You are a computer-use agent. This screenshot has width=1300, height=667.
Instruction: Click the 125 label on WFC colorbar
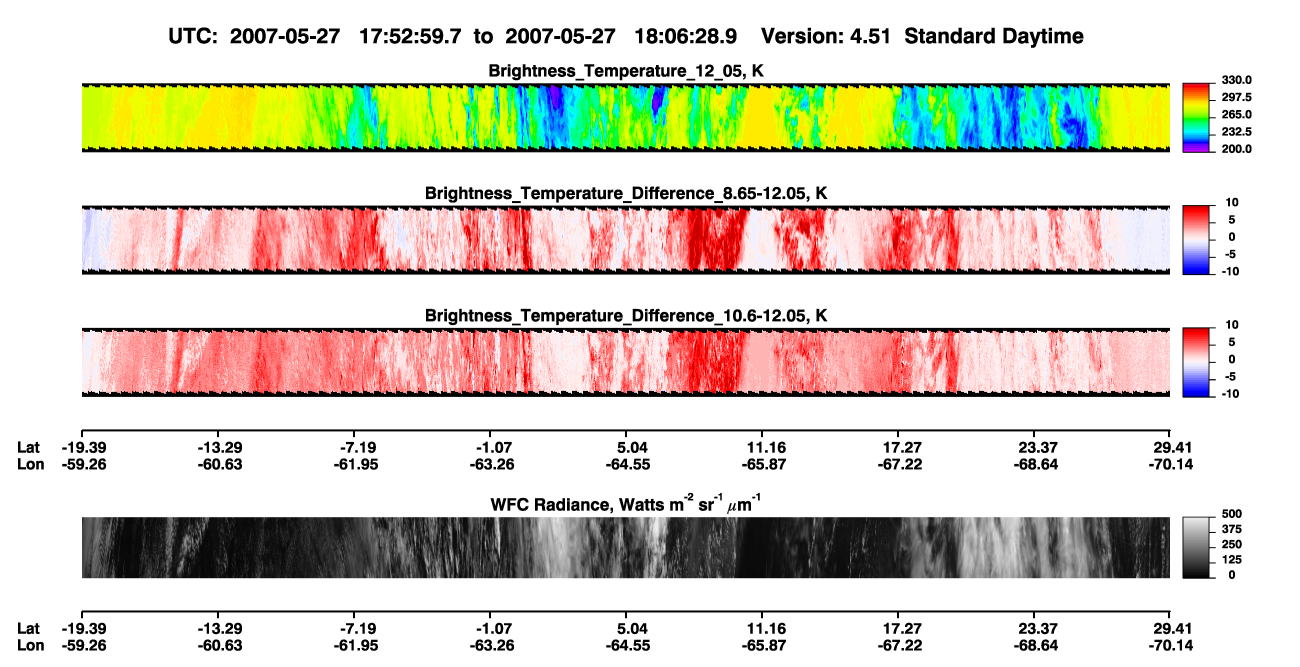(x=1233, y=559)
